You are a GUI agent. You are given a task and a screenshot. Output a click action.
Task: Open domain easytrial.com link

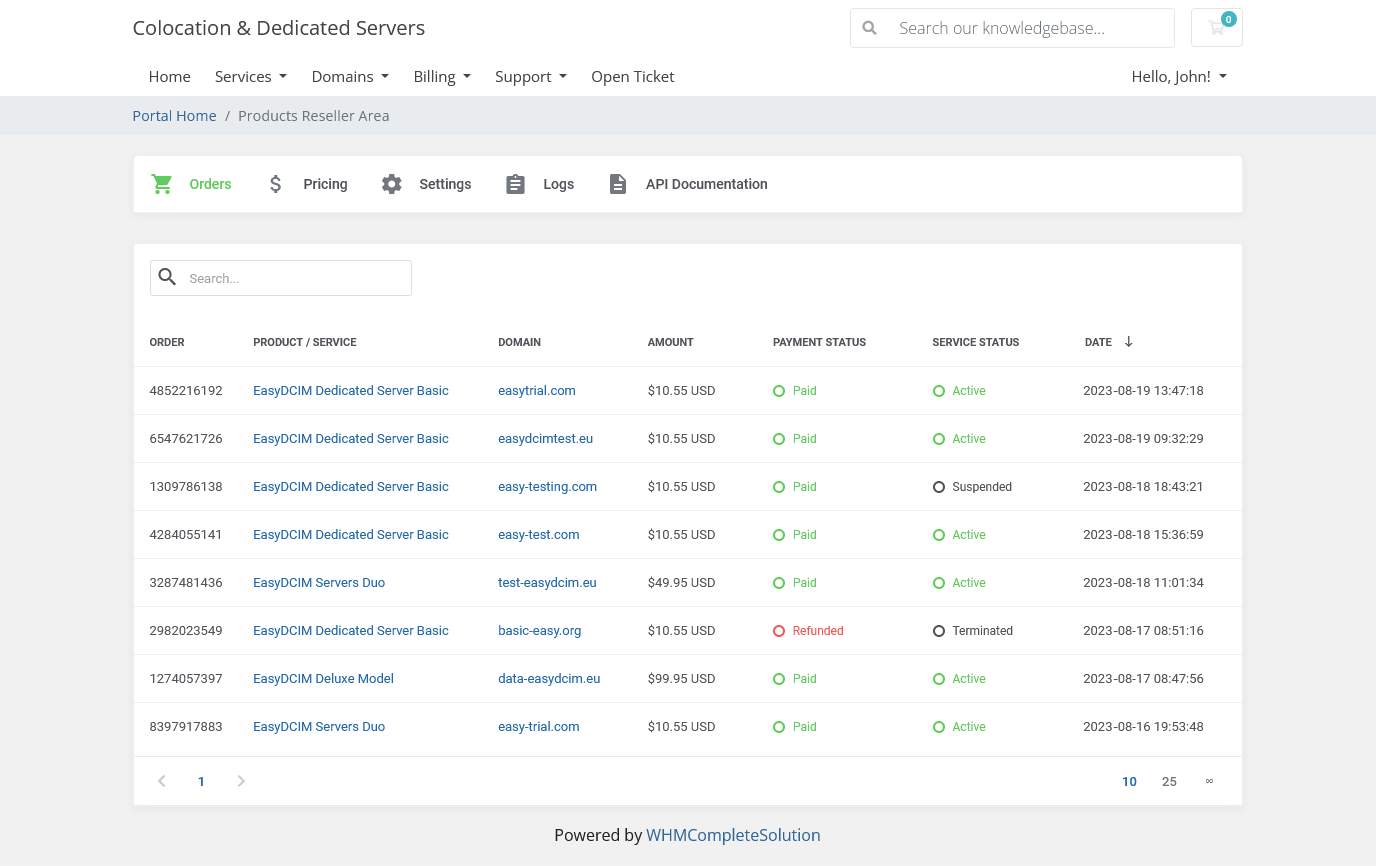[x=537, y=391]
